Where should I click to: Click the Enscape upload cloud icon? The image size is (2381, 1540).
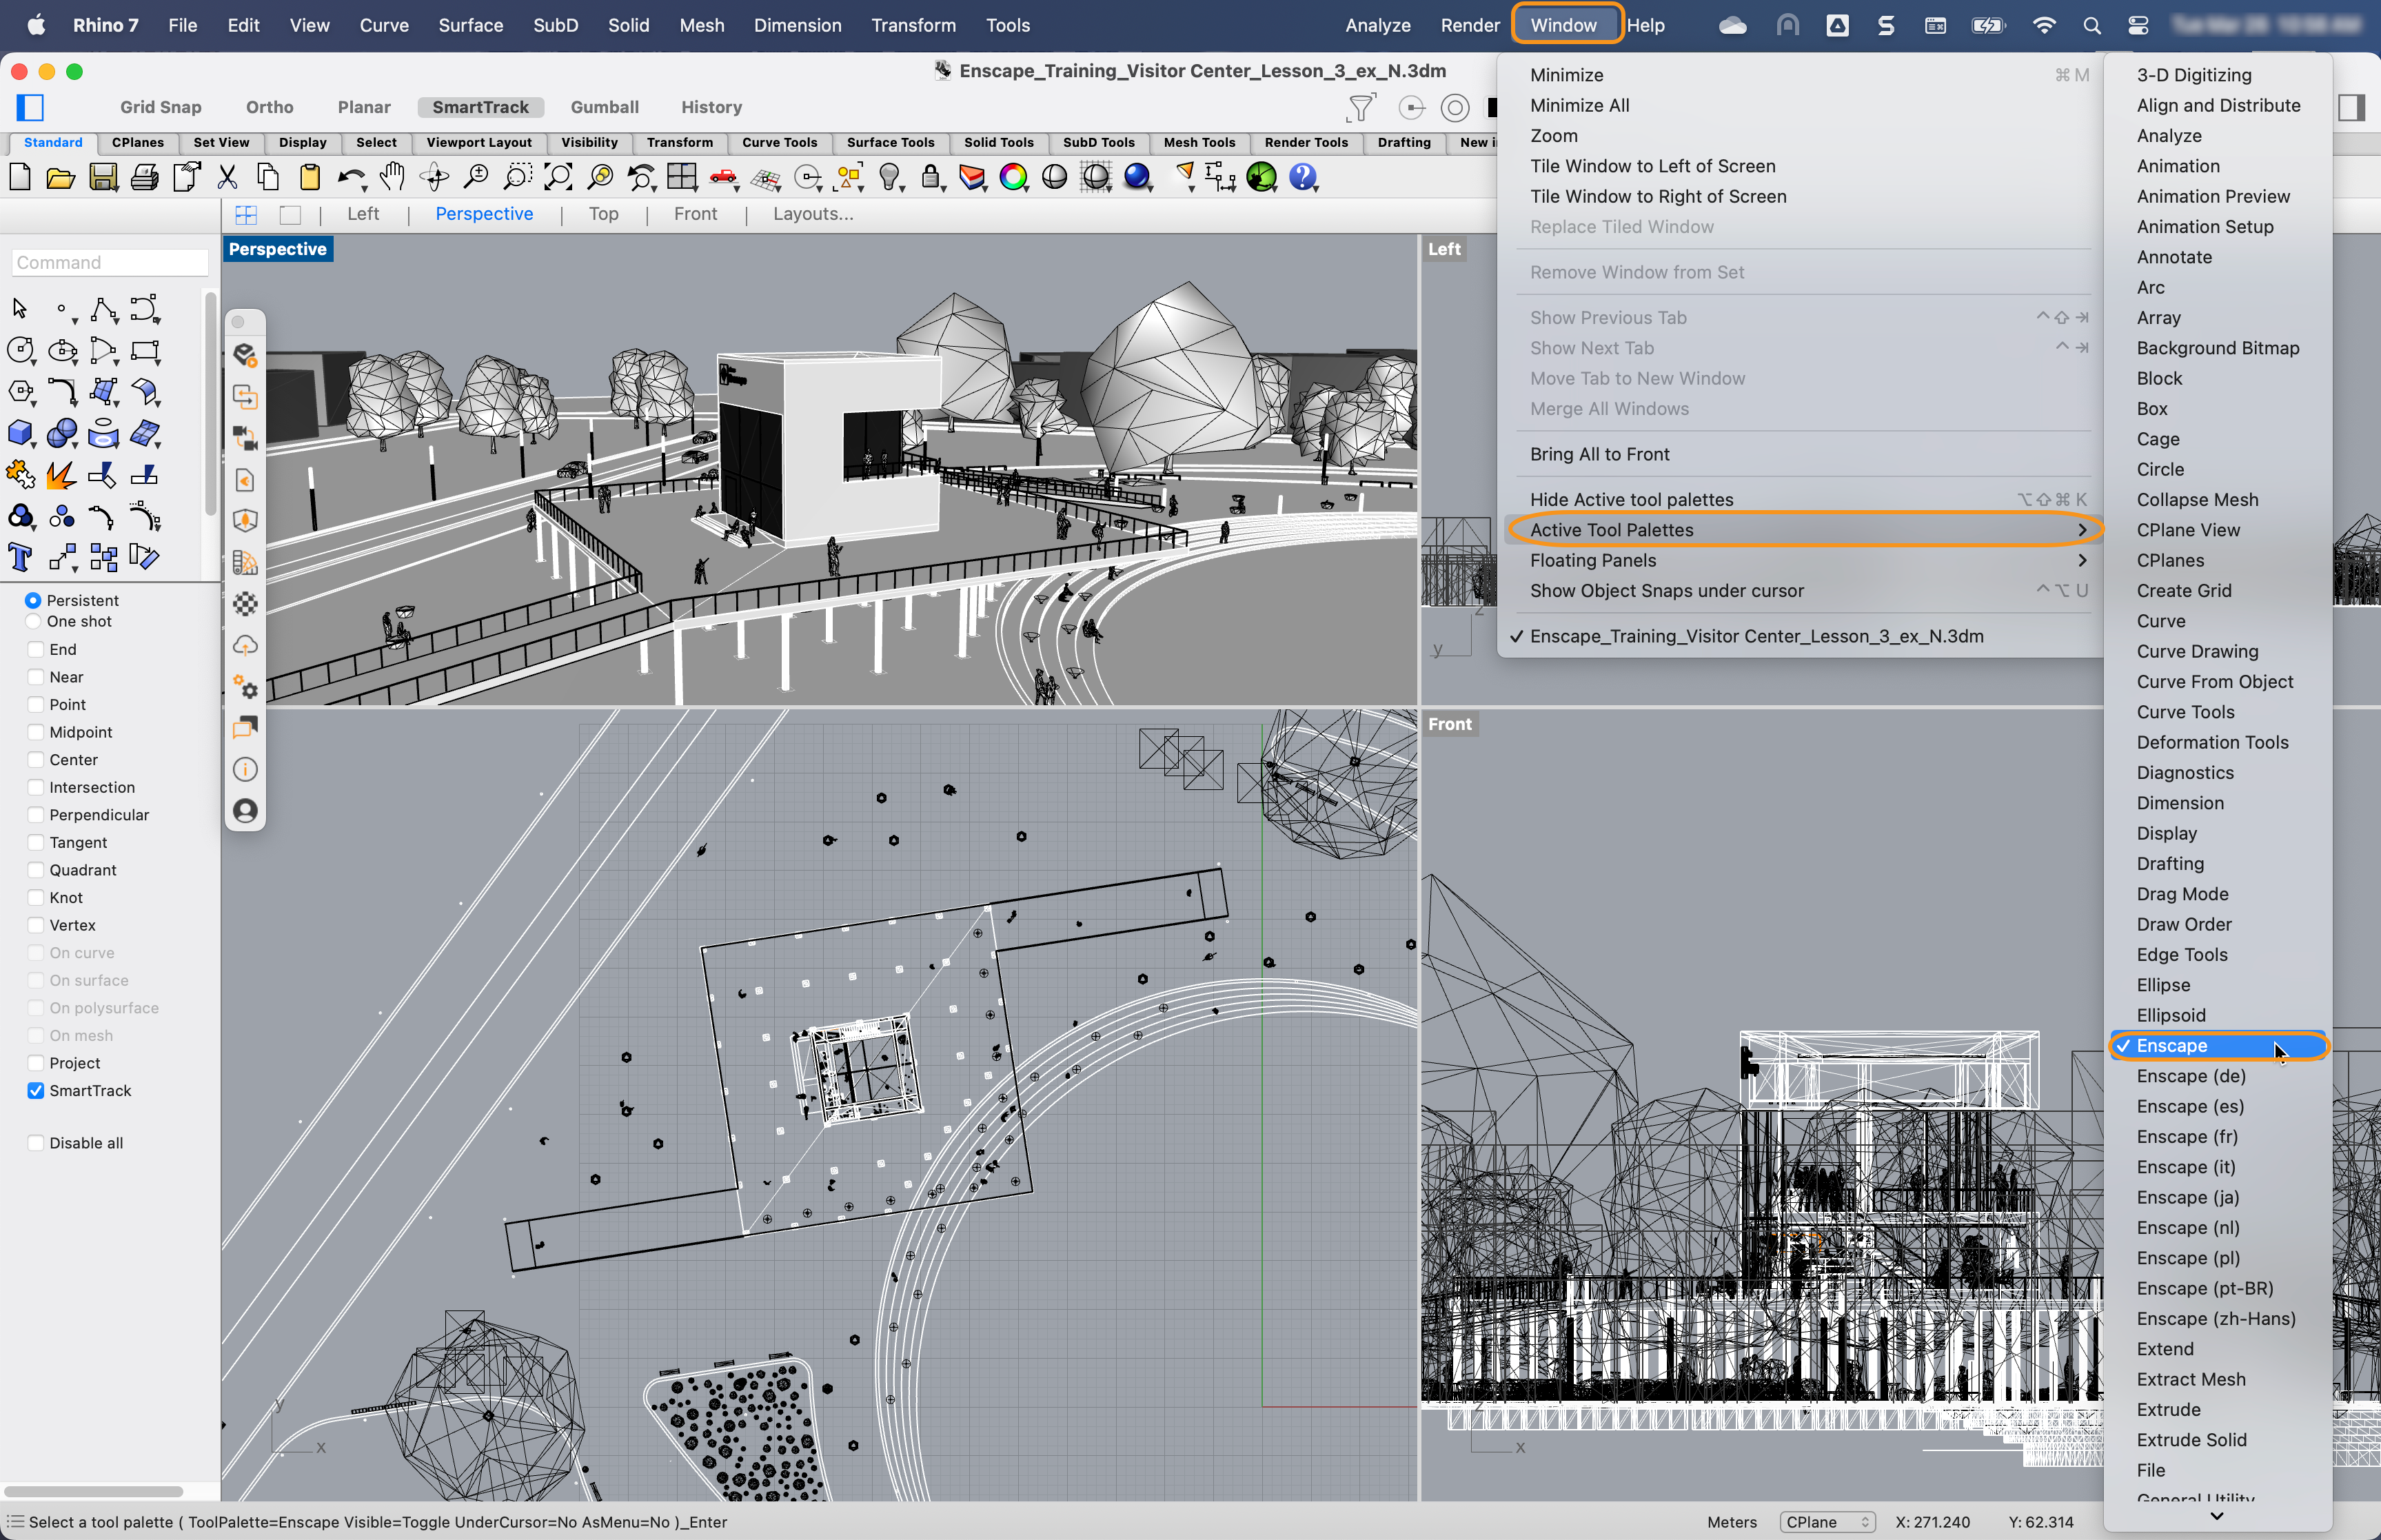click(245, 646)
